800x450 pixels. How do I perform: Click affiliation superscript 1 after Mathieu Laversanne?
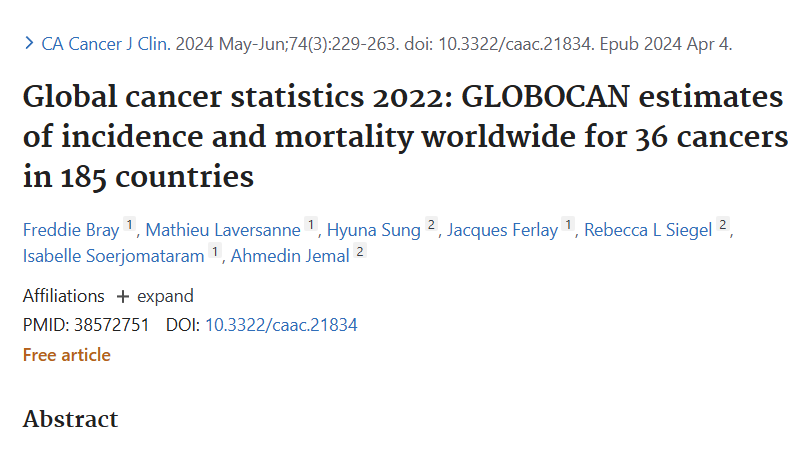coord(311,225)
